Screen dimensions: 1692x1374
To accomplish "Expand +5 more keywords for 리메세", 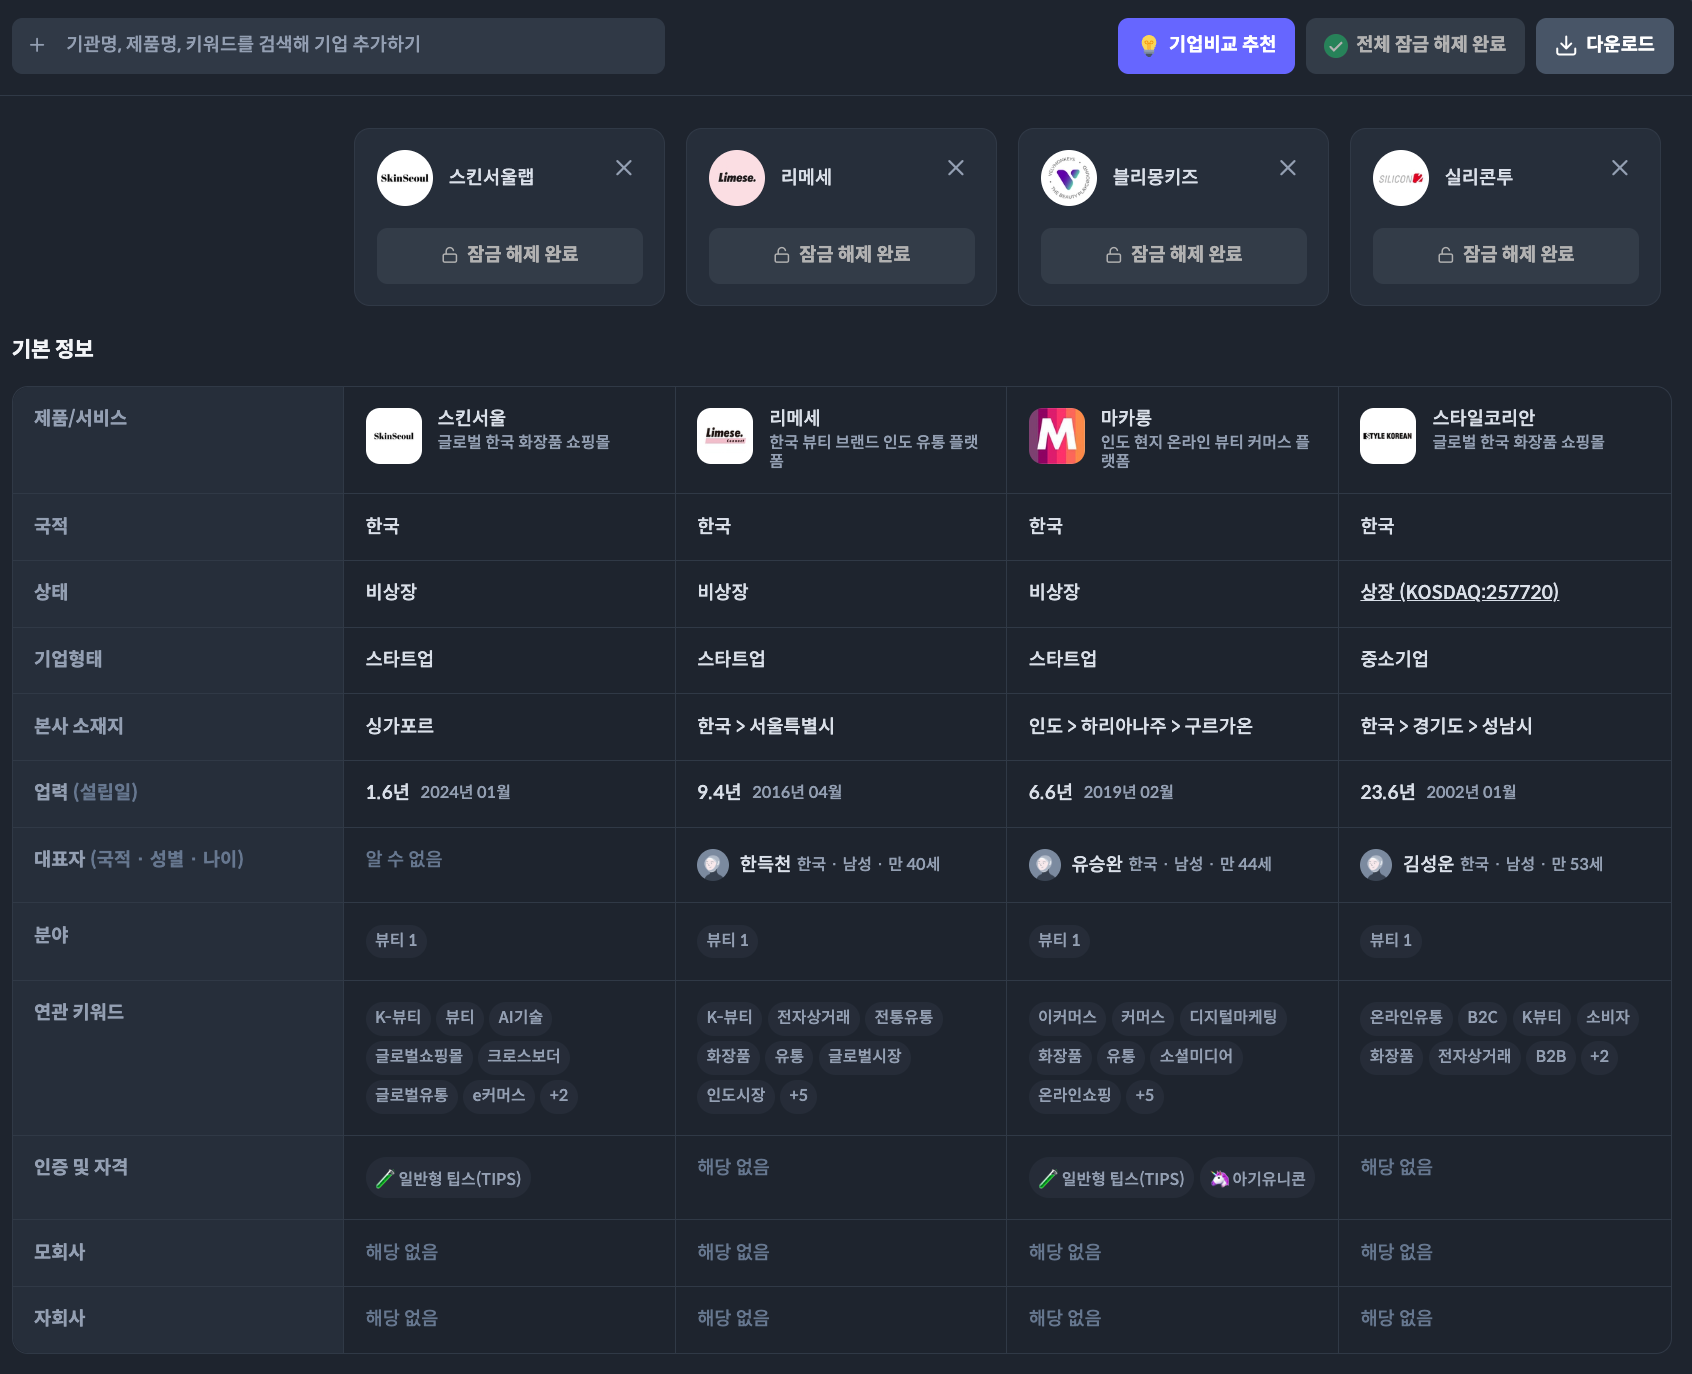I will 798,1095.
